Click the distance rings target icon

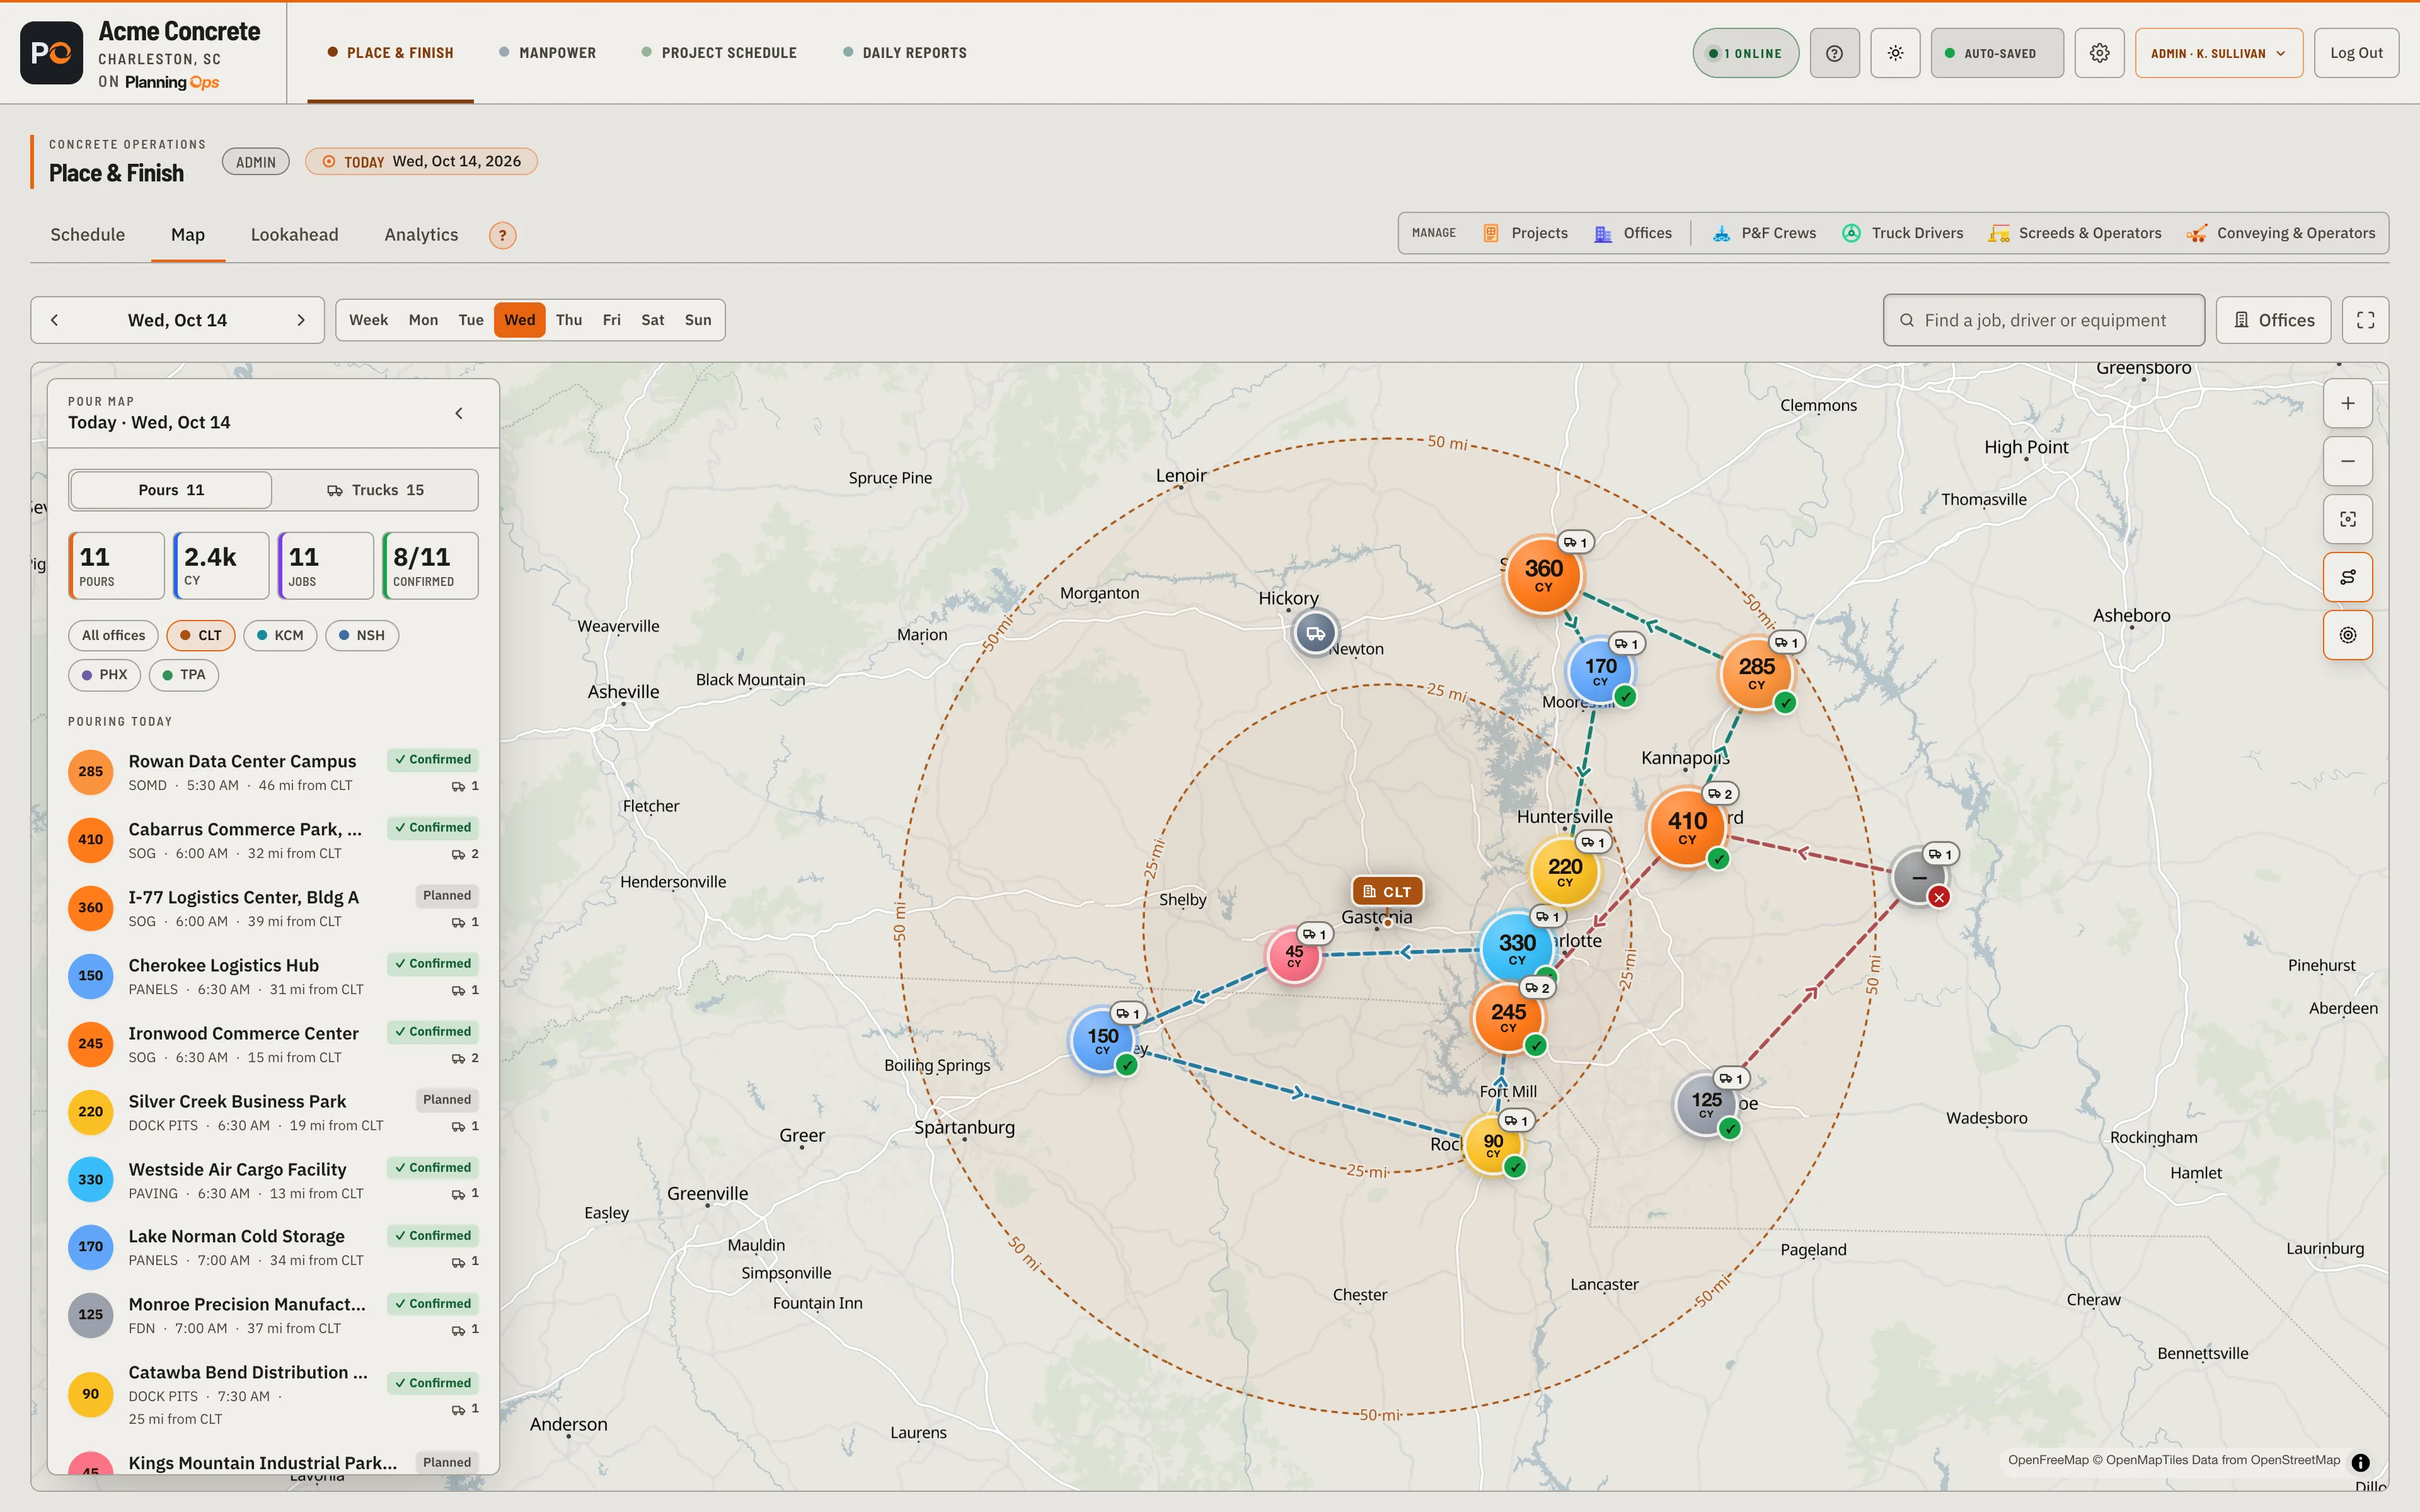tap(2347, 635)
